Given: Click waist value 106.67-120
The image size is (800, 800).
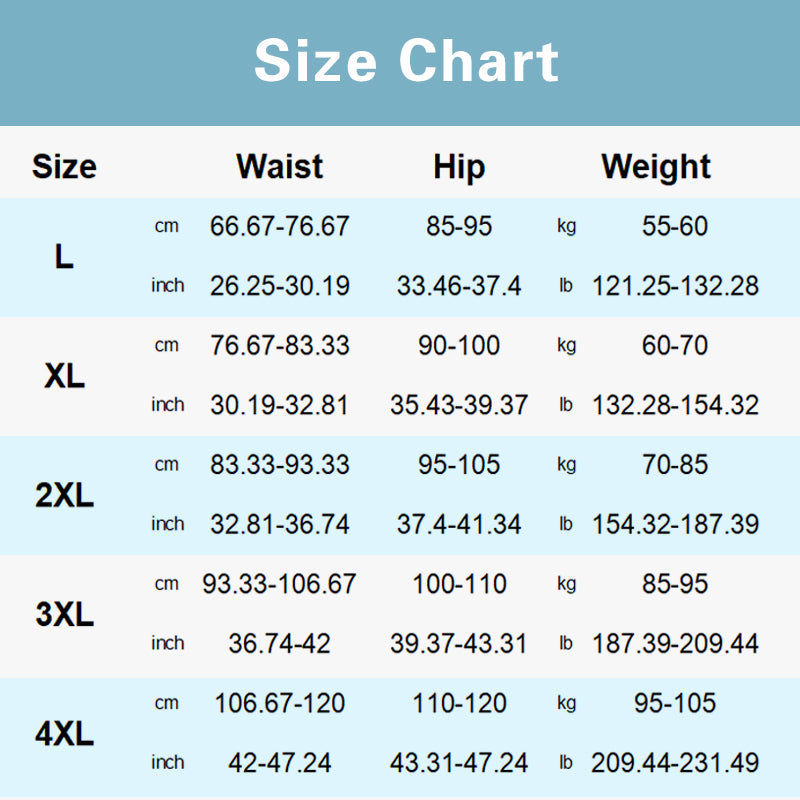Looking at the screenshot, I should 280,703.
